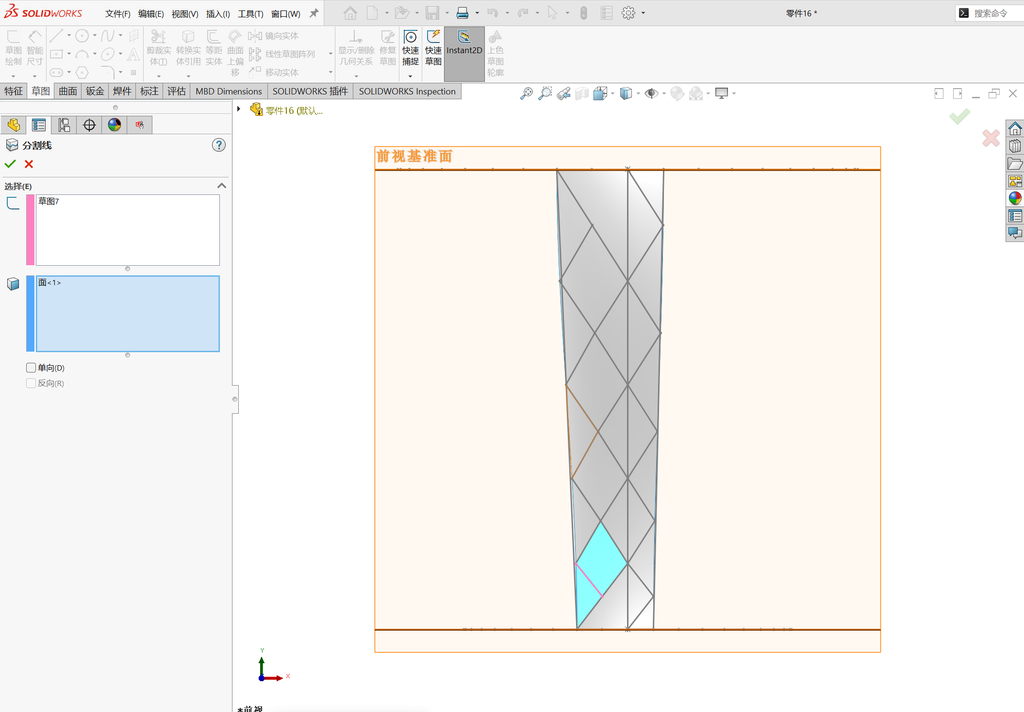The height and width of the screenshot is (712, 1024).
Task: Switch to the 评估 tab
Action: pos(176,91)
